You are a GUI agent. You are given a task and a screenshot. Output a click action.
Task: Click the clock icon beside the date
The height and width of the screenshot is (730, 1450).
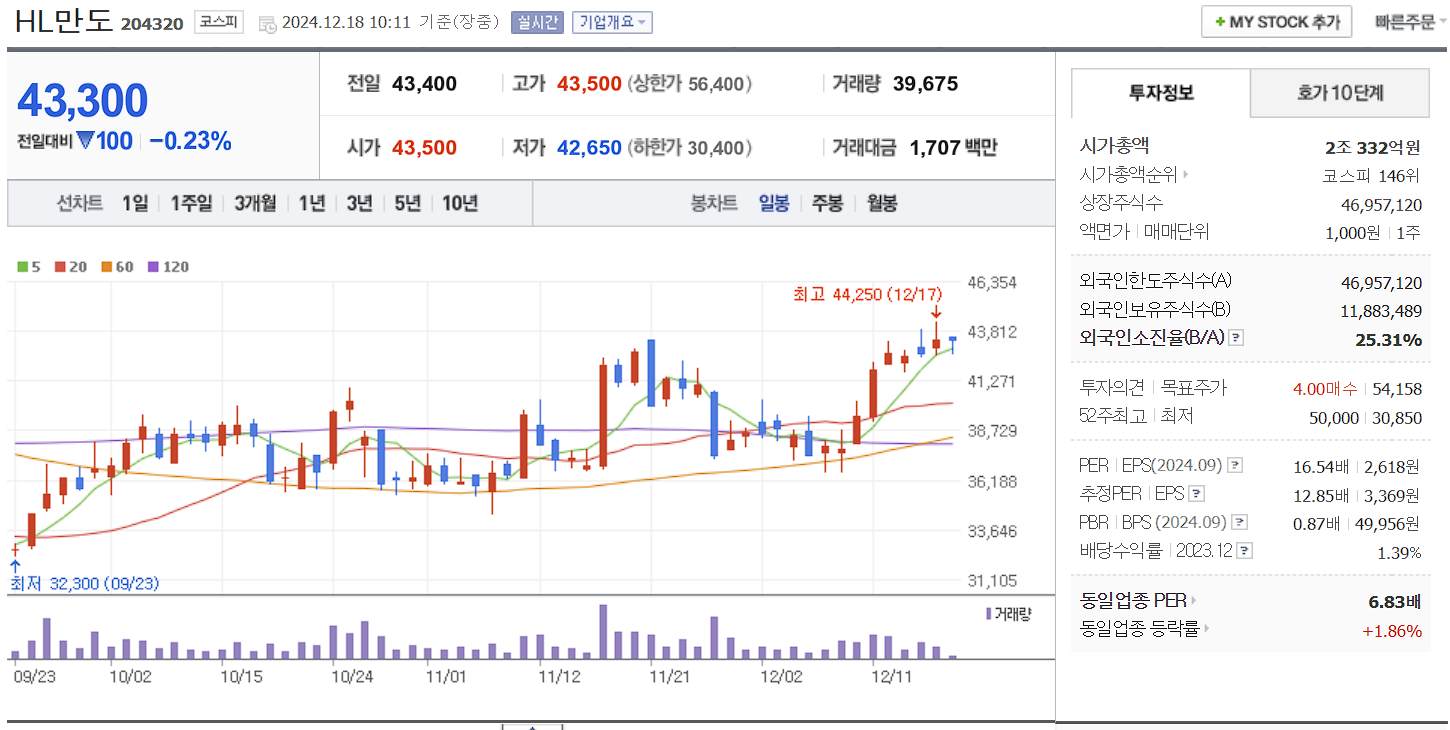pyautogui.click(x=265, y=22)
